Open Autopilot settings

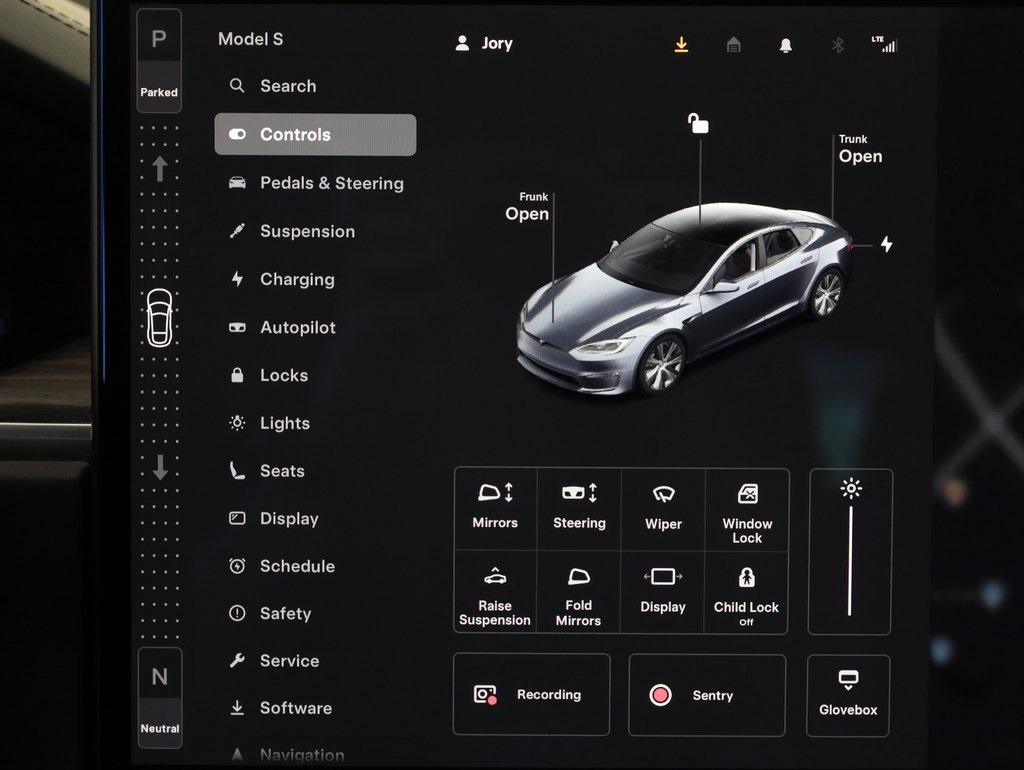point(282,327)
